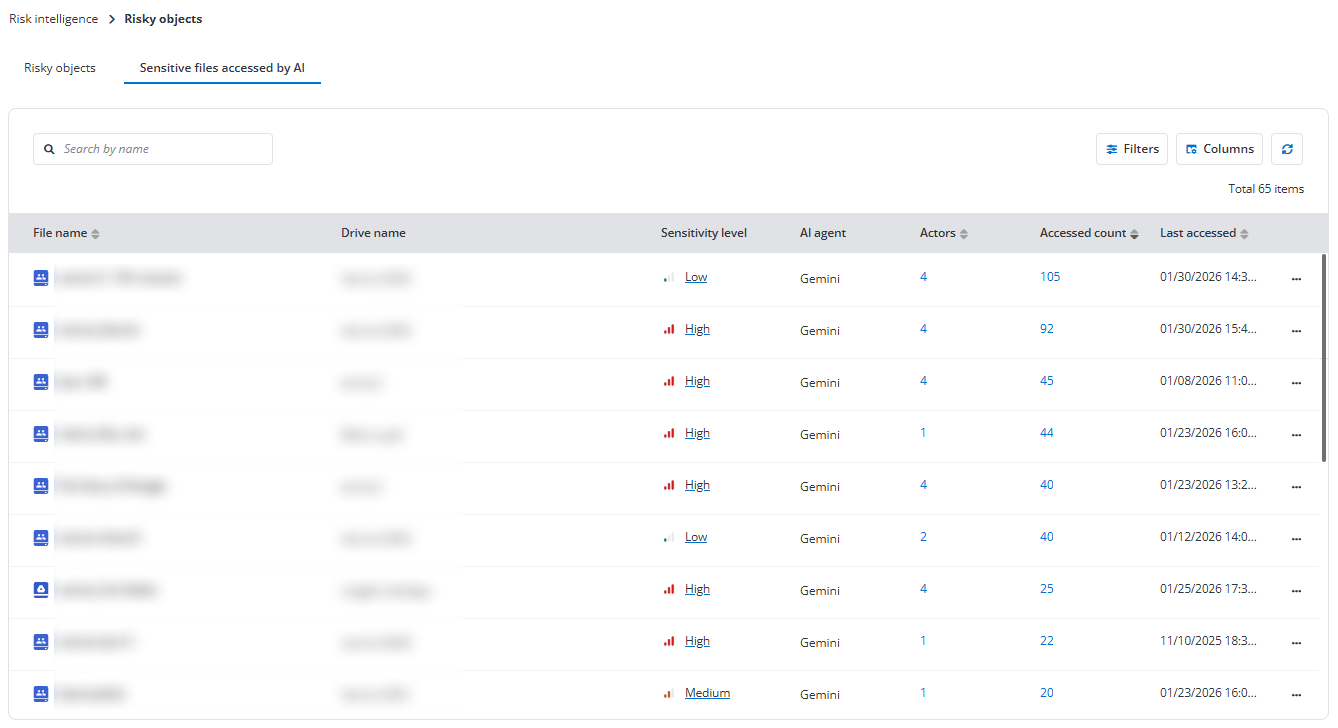Click the magnifier icon in the search box

tap(49, 148)
